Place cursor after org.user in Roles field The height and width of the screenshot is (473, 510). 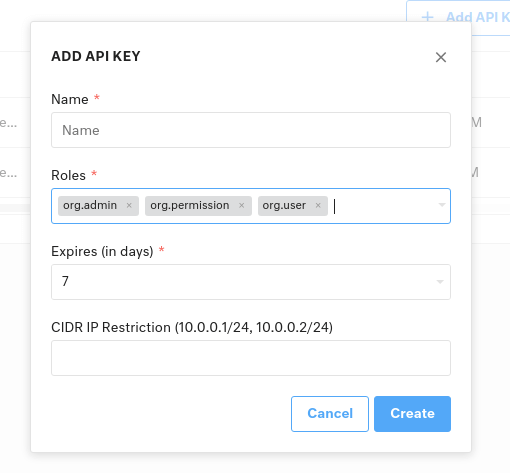click(383, 206)
